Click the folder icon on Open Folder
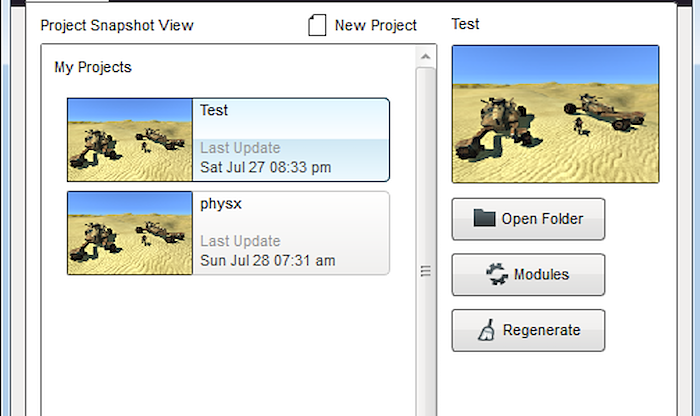The image size is (700, 416). coord(485,219)
